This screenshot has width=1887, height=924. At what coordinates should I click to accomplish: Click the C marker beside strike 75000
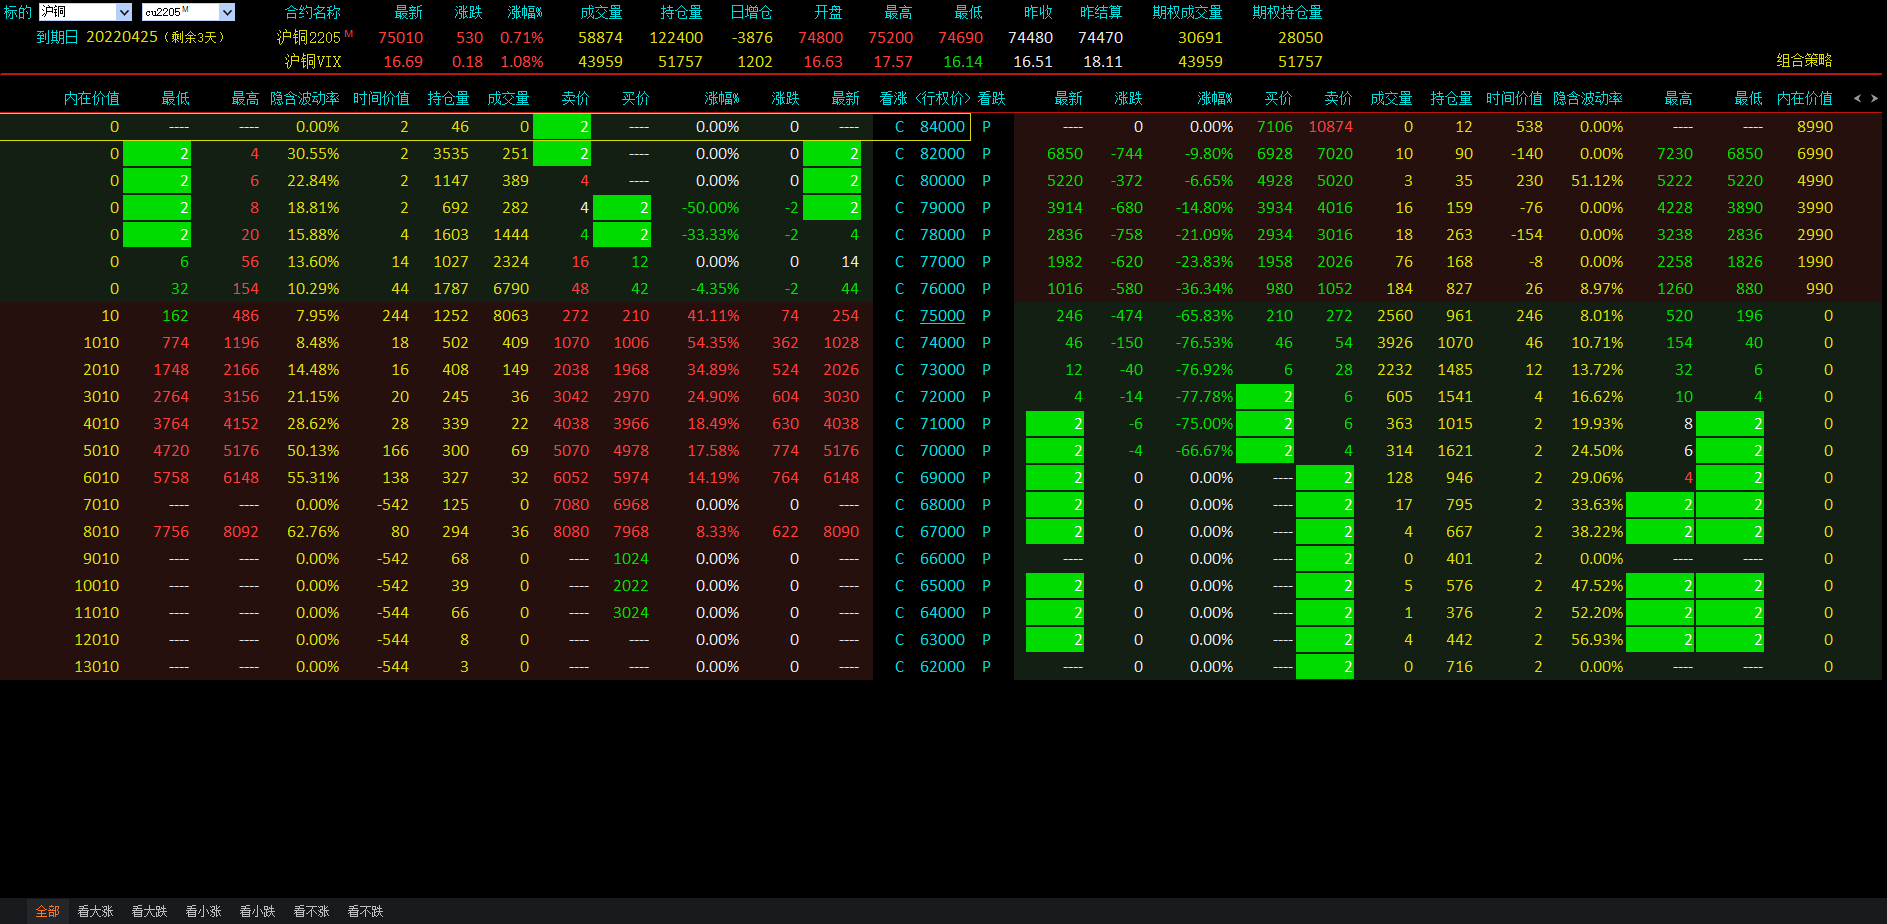(x=899, y=316)
